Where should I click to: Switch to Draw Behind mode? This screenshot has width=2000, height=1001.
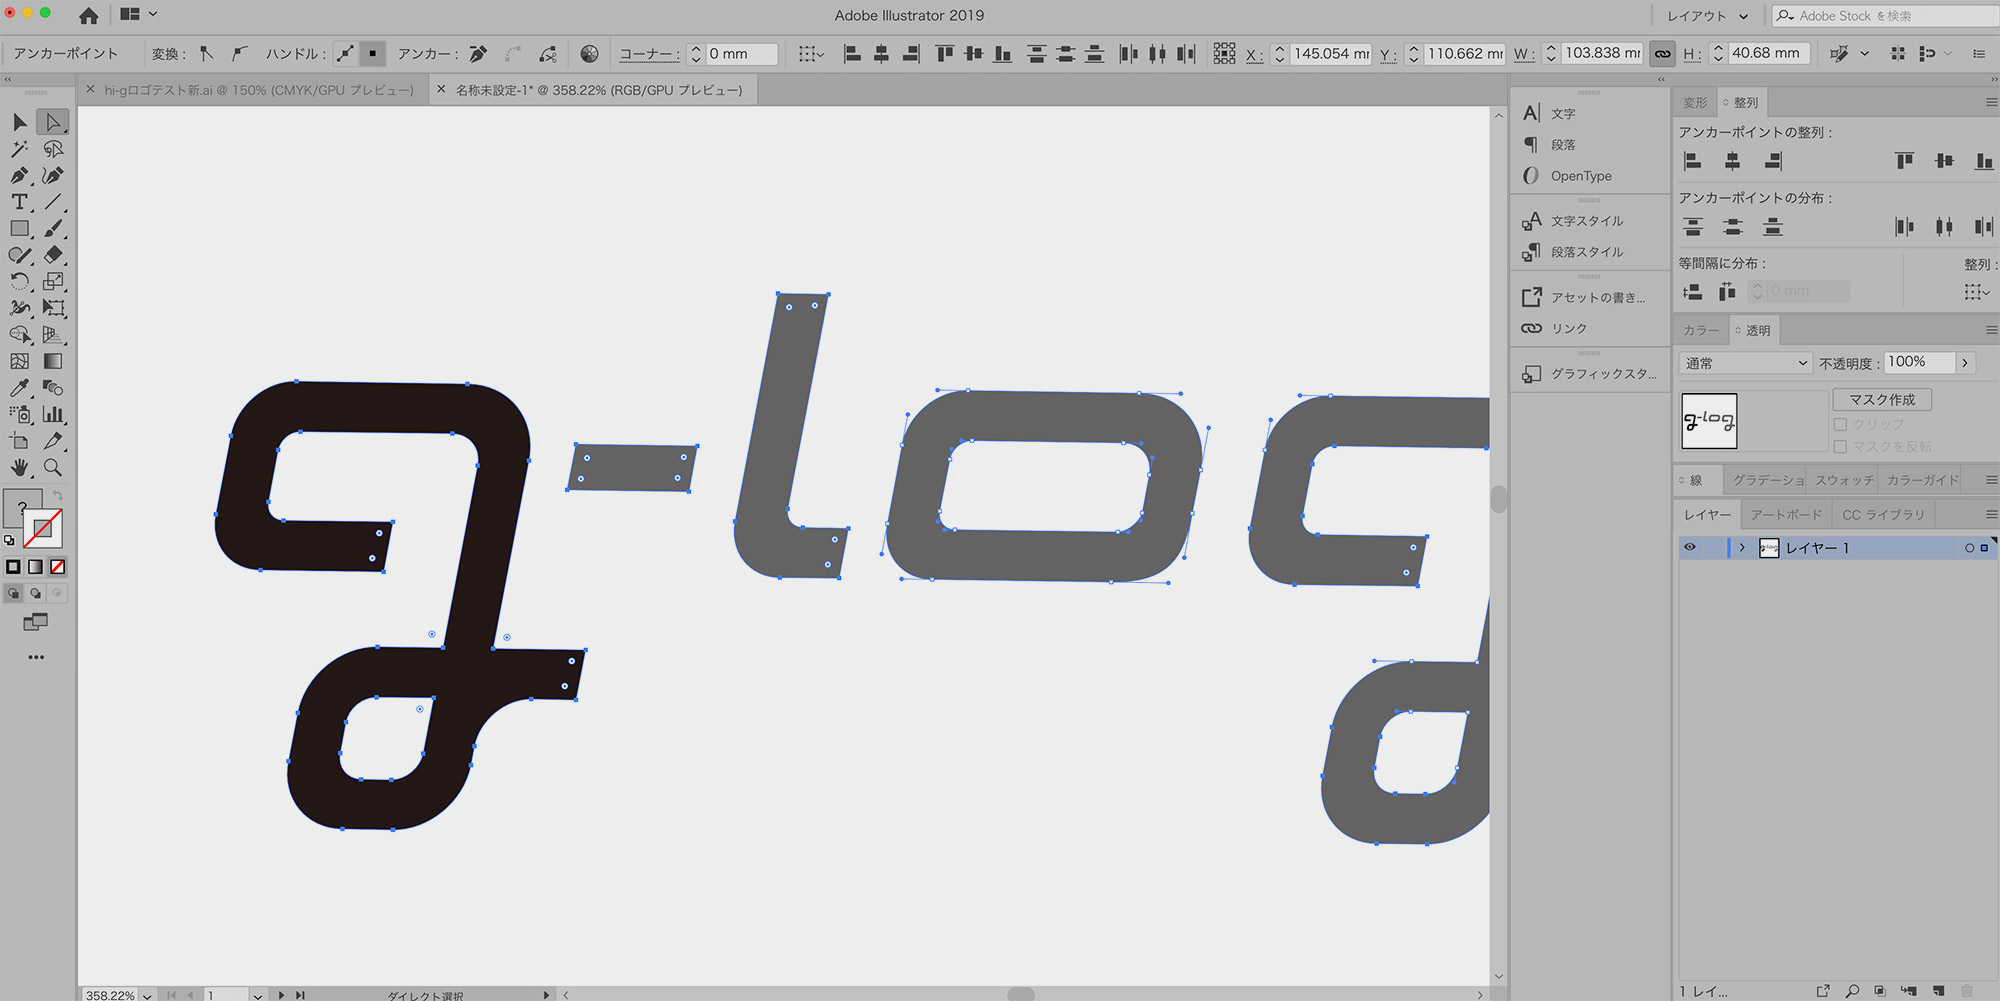pos(35,593)
